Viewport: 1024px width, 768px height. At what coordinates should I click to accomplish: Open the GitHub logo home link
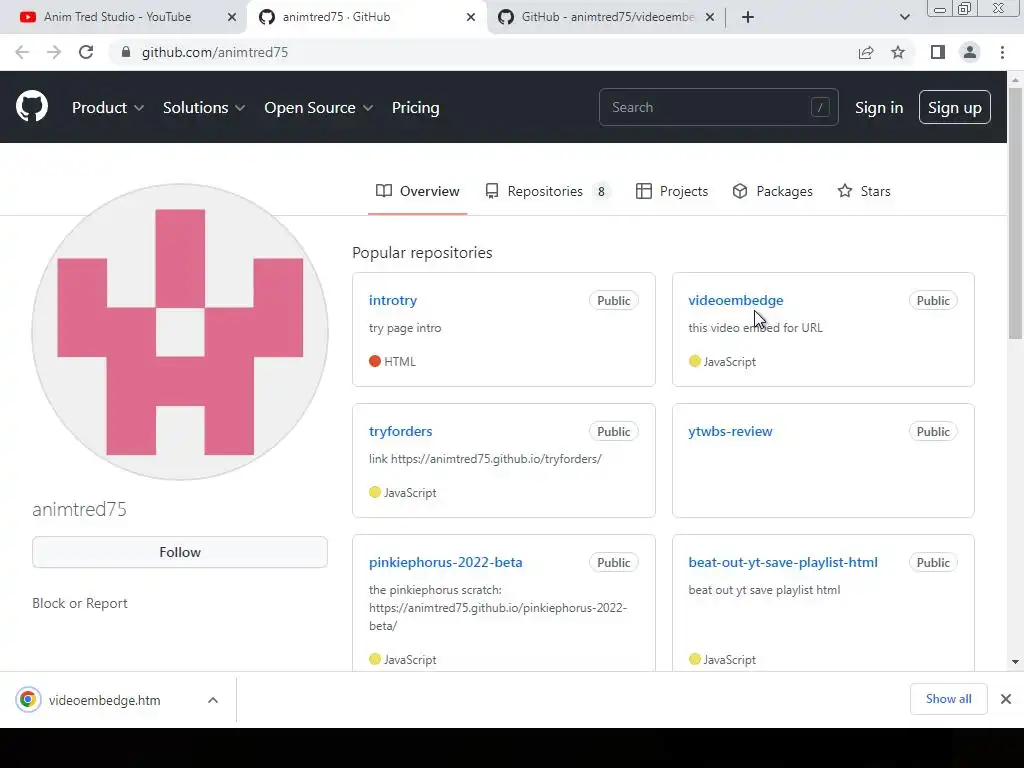pos(32,107)
